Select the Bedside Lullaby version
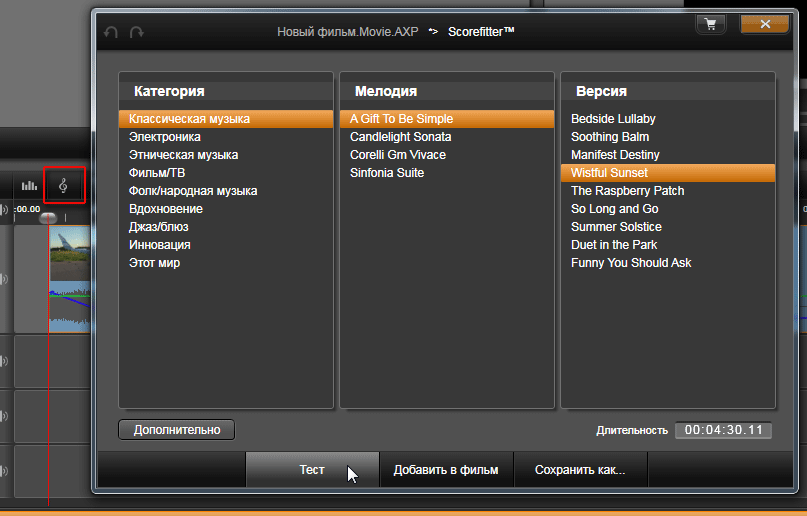Screen dimensions: 807x516 tap(613, 119)
